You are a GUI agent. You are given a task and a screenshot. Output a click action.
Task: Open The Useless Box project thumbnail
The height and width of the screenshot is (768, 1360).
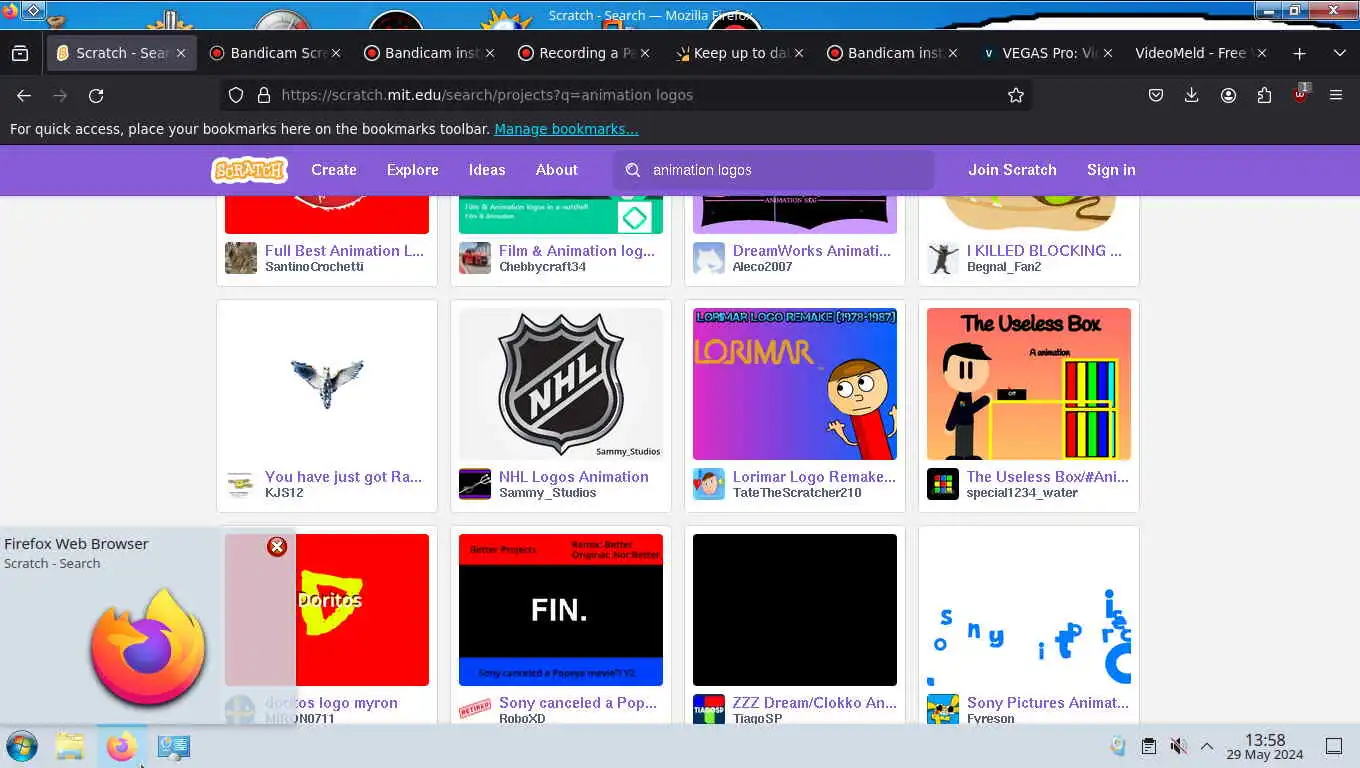(1029, 384)
